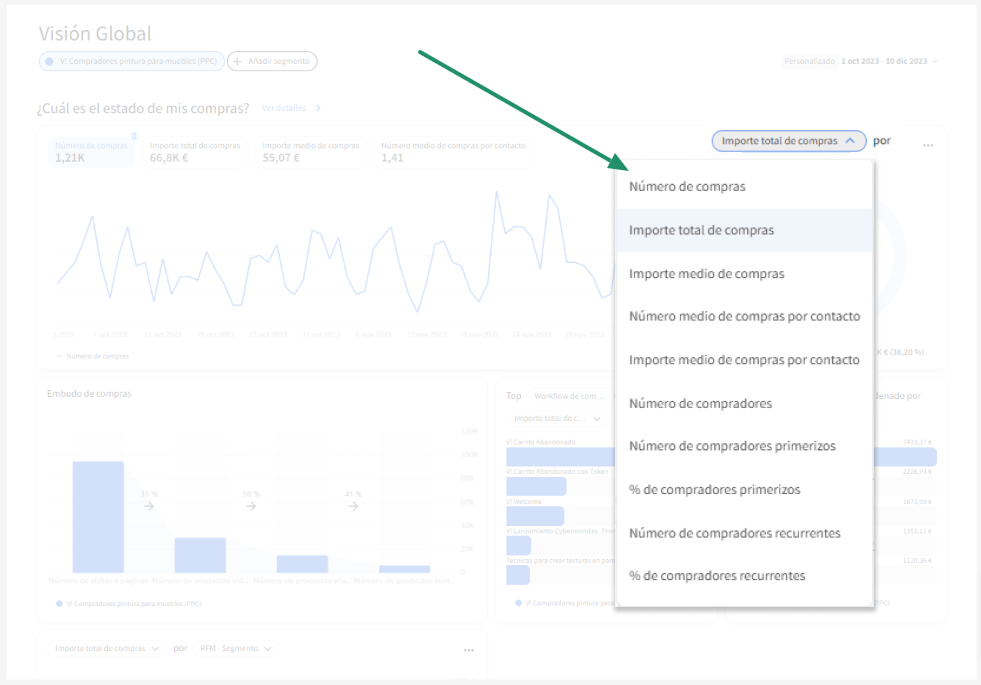Screen dimensions: 981x685
Task: Click the pin icon on Número de compras card
Action: pyautogui.click(x=133, y=136)
